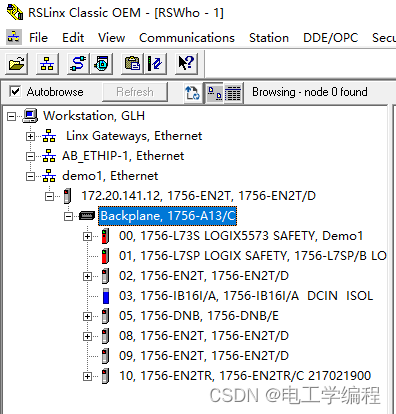Click the demo1 Ethernet network icon
This screenshot has width=396, height=414.
coord(49,176)
